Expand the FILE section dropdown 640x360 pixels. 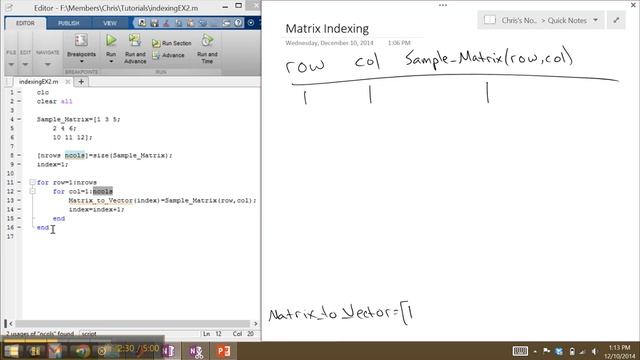click(x=11, y=64)
